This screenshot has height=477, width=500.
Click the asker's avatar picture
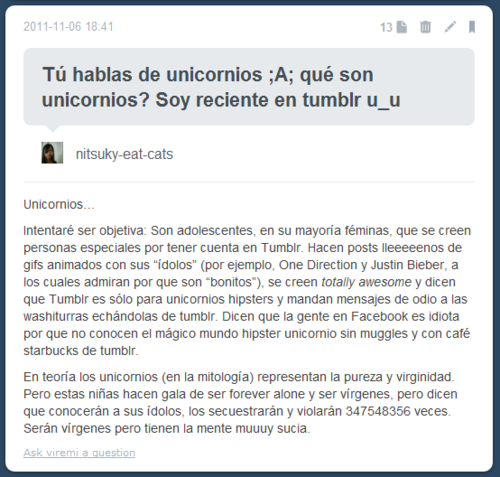(x=52, y=153)
